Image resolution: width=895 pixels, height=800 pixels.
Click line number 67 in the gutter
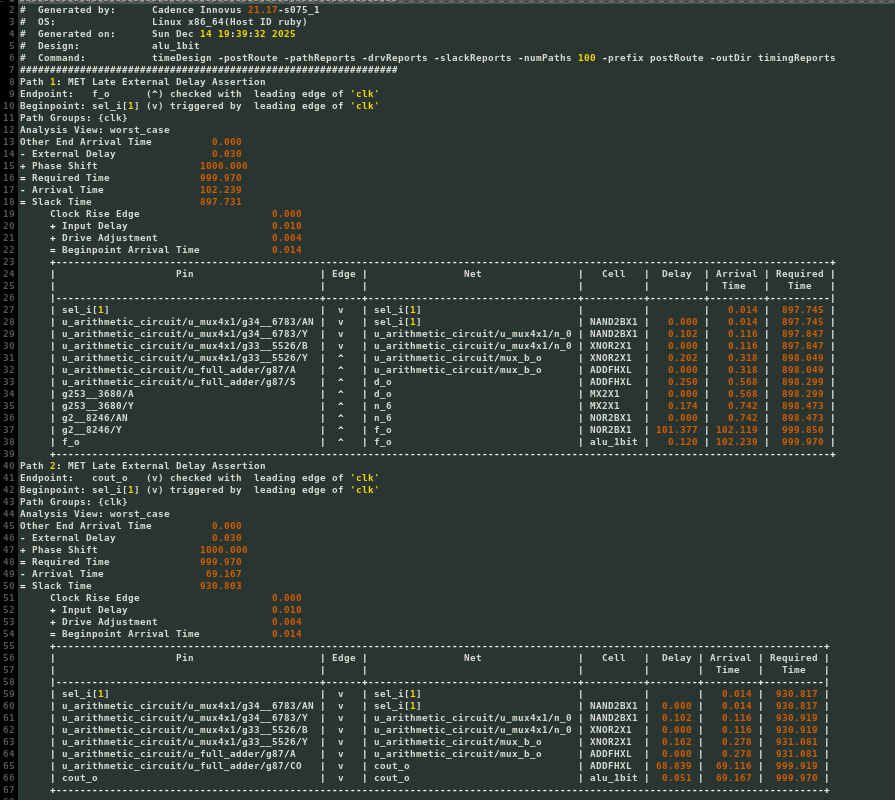(x=9, y=789)
